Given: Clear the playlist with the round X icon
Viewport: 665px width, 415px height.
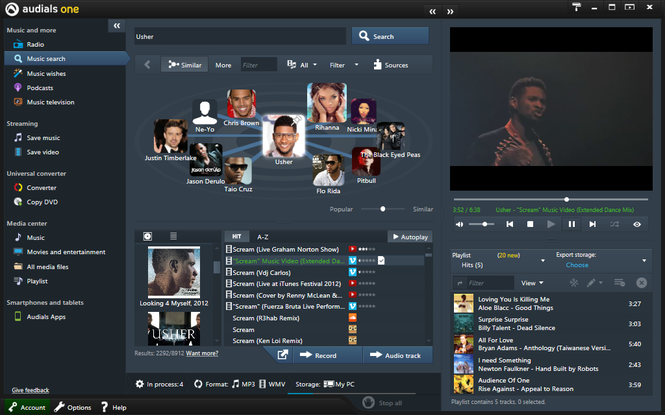Looking at the screenshot, I should point(642,283).
